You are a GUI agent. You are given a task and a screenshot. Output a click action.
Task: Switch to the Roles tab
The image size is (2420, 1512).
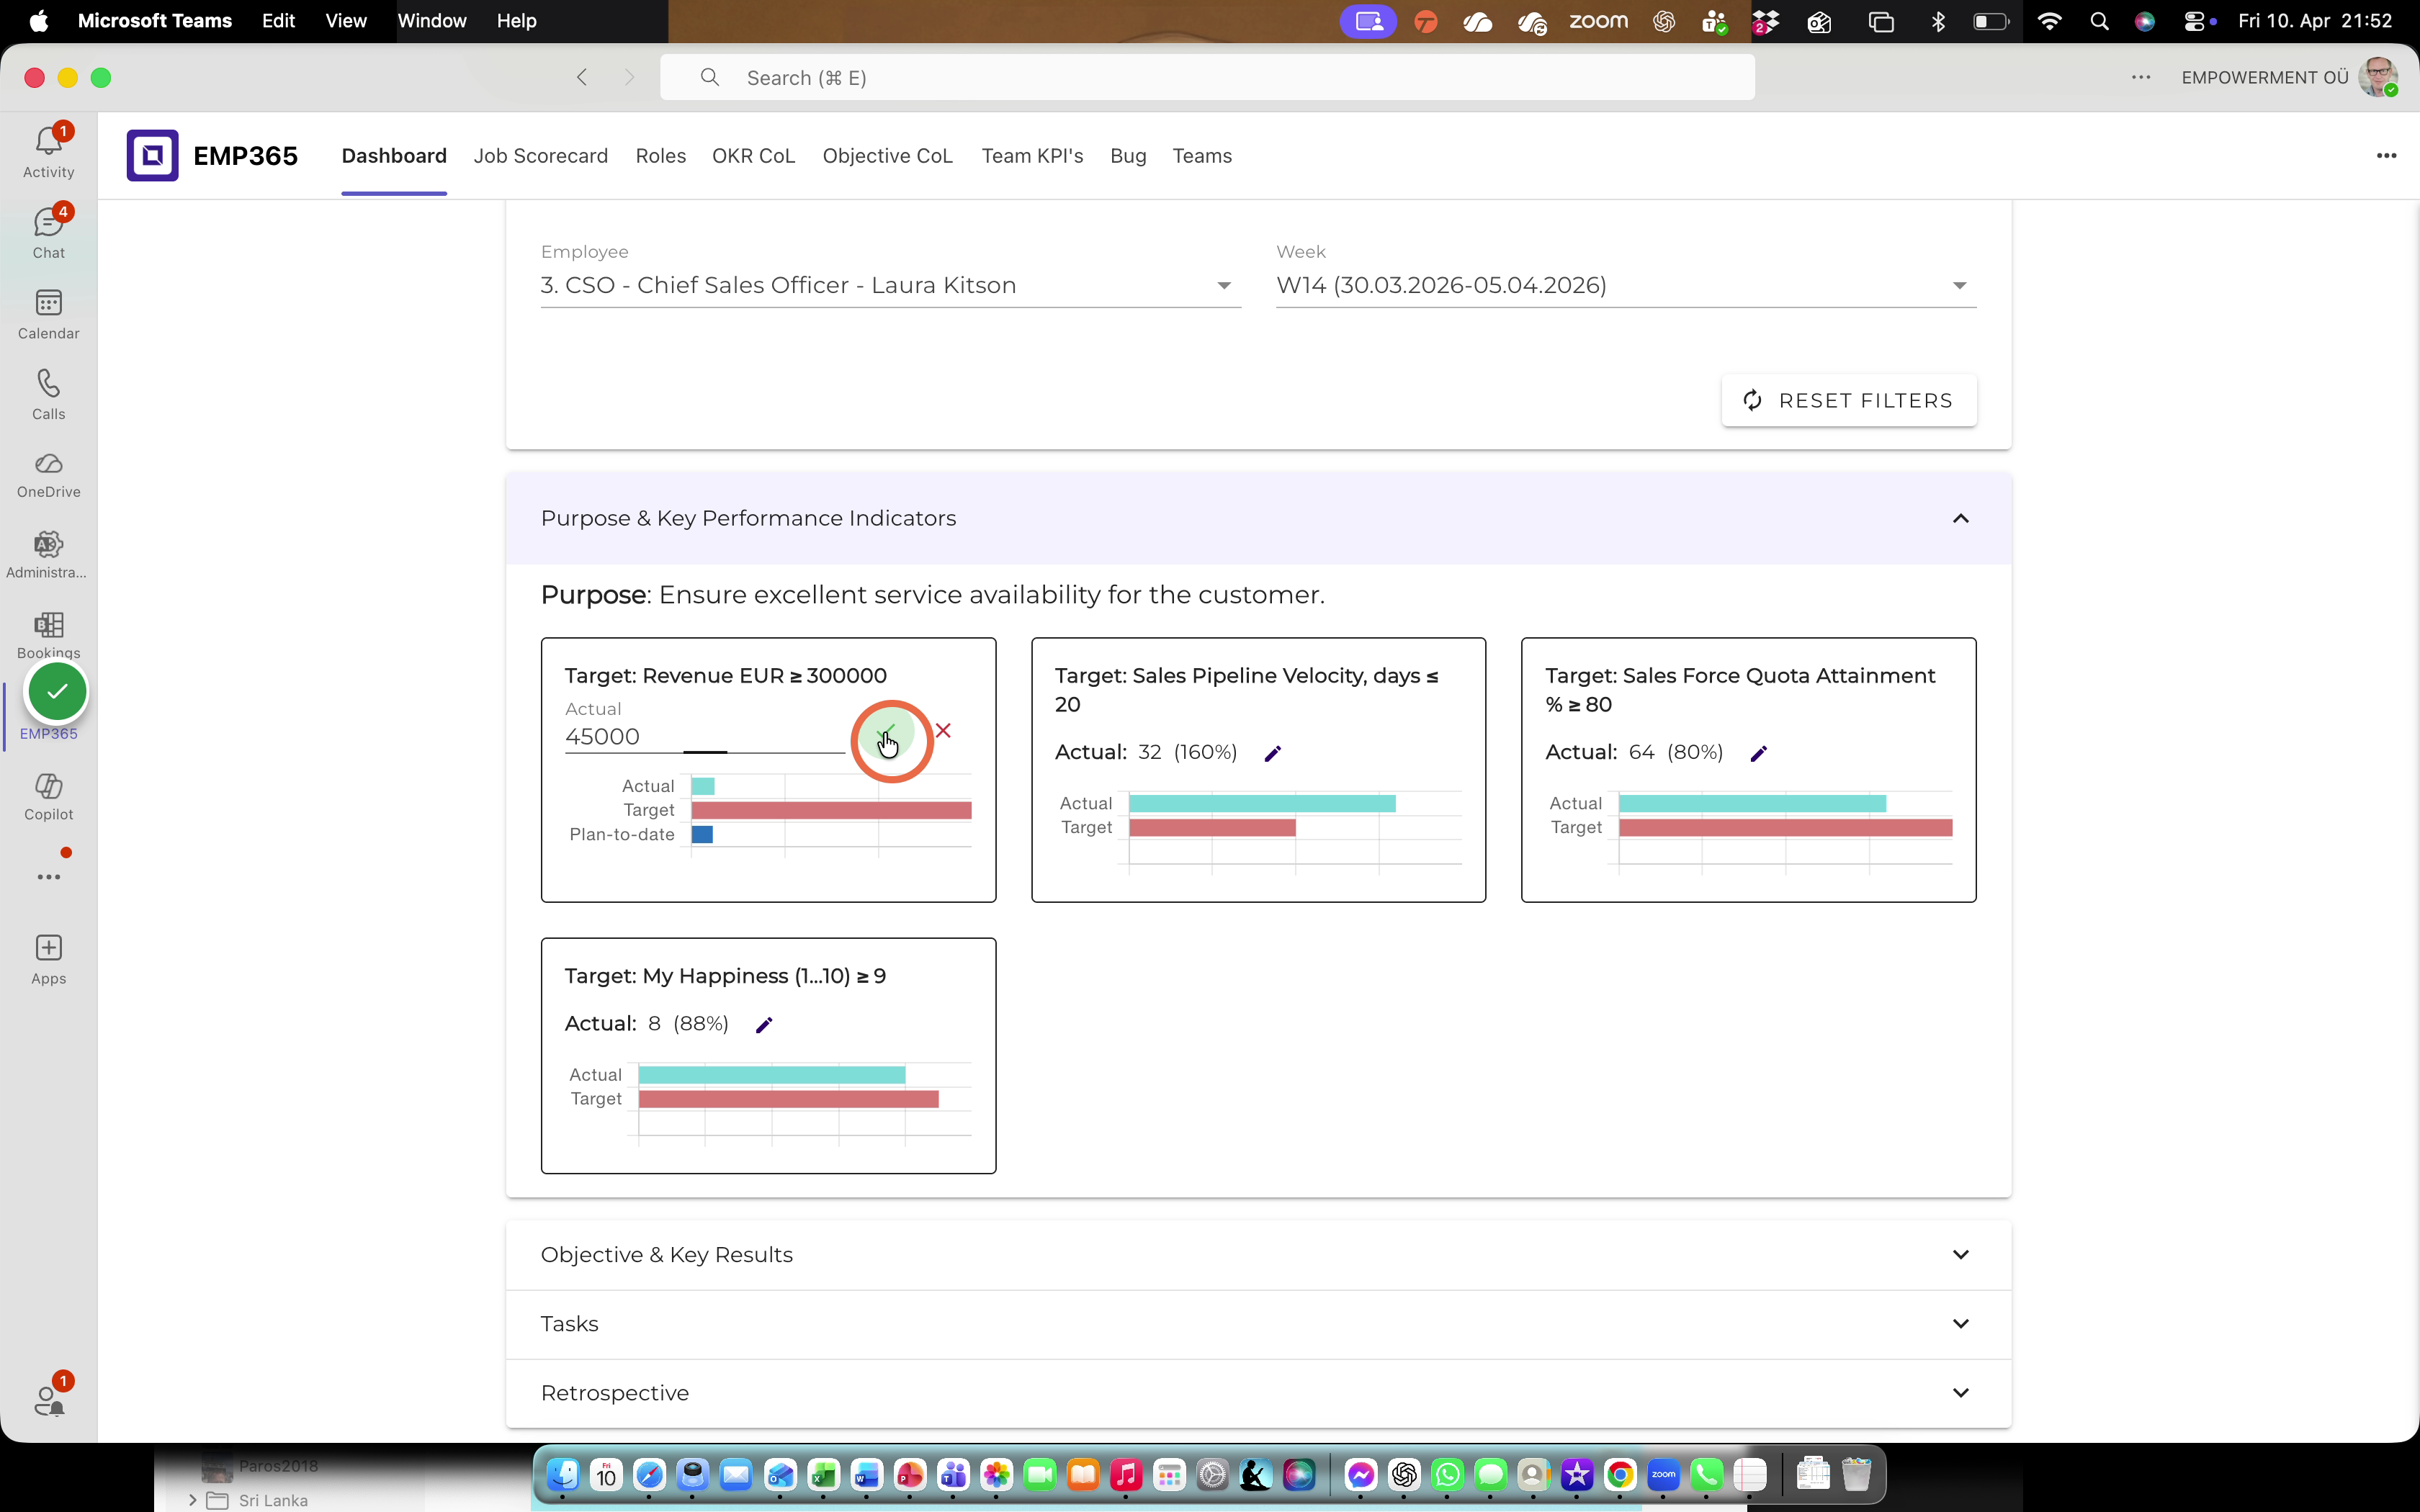[x=660, y=156]
